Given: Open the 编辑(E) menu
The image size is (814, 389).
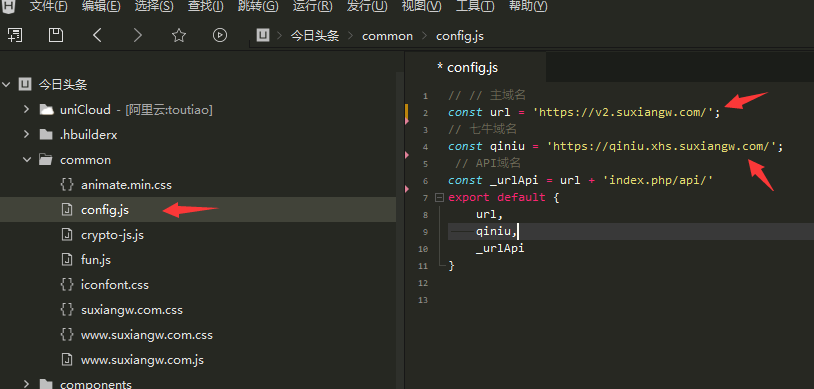Looking at the screenshot, I should coord(101,6).
